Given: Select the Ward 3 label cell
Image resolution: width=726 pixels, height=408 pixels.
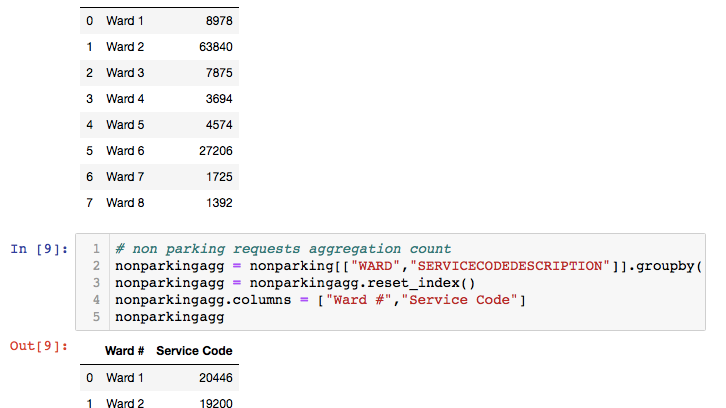Looking at the screenshot, I should 124,73.
